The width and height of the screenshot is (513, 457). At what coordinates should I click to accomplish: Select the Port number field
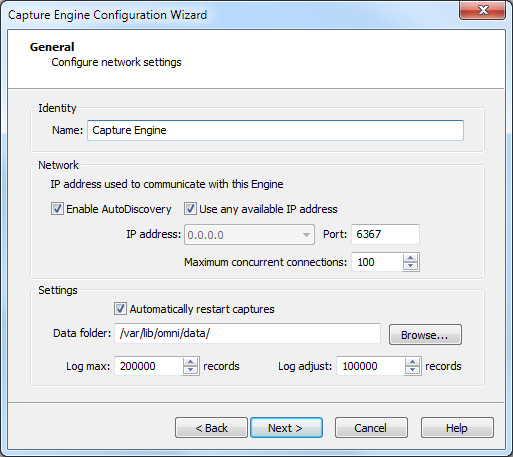coord(385,234)
